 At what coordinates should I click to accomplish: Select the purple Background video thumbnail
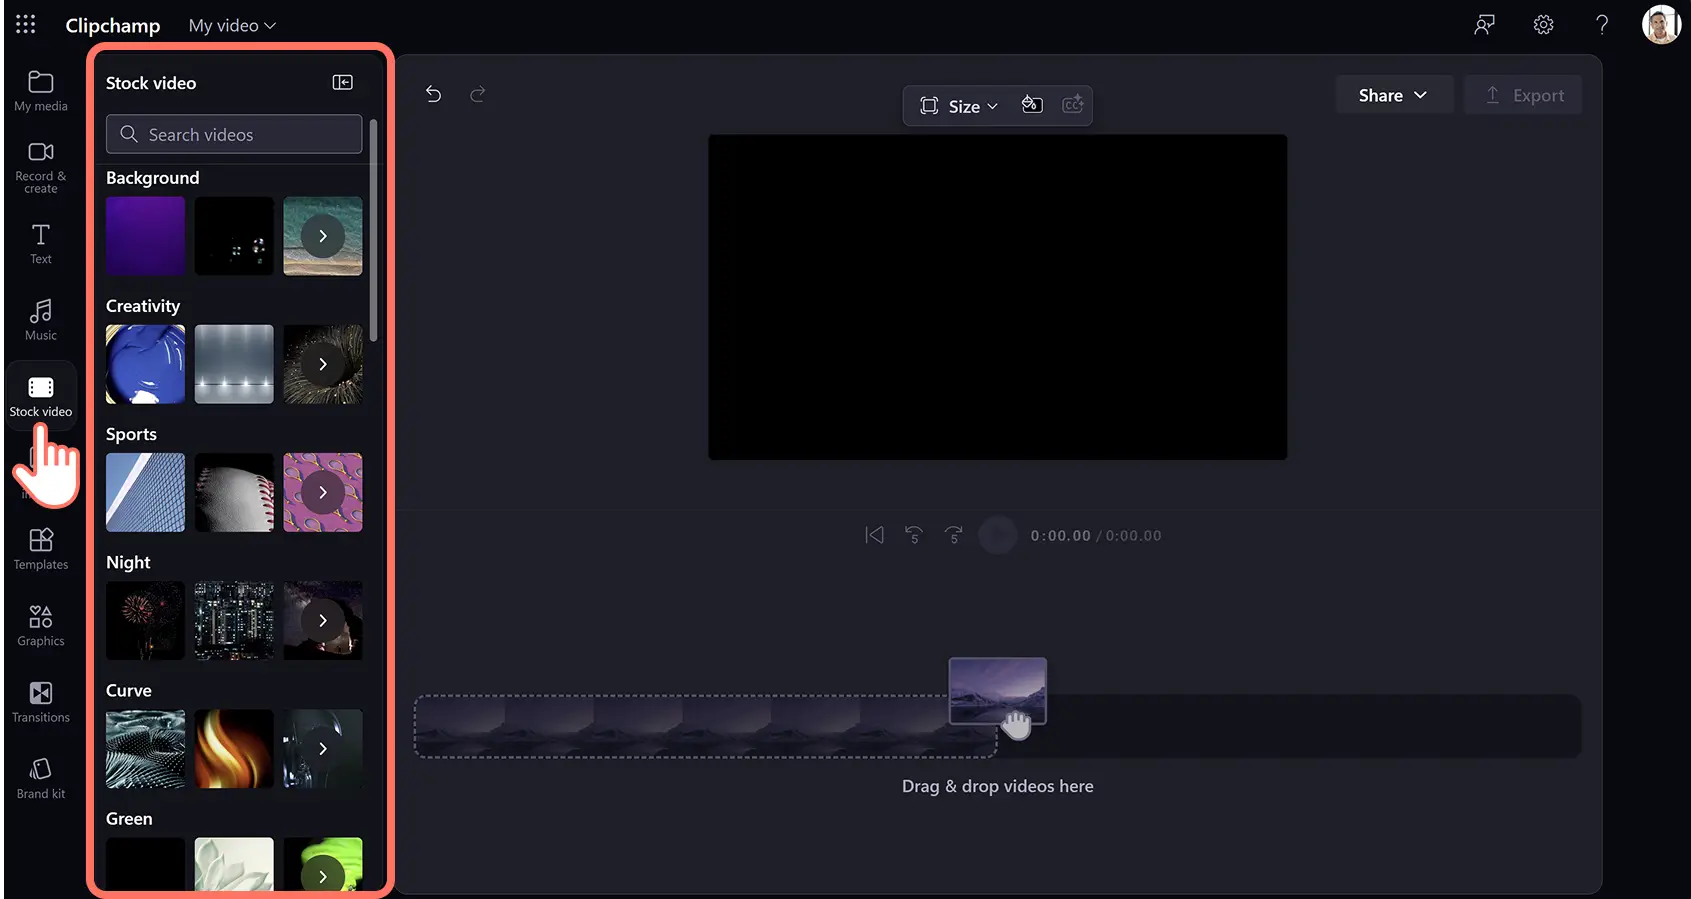pyautogui.click(x=146, y=236)
